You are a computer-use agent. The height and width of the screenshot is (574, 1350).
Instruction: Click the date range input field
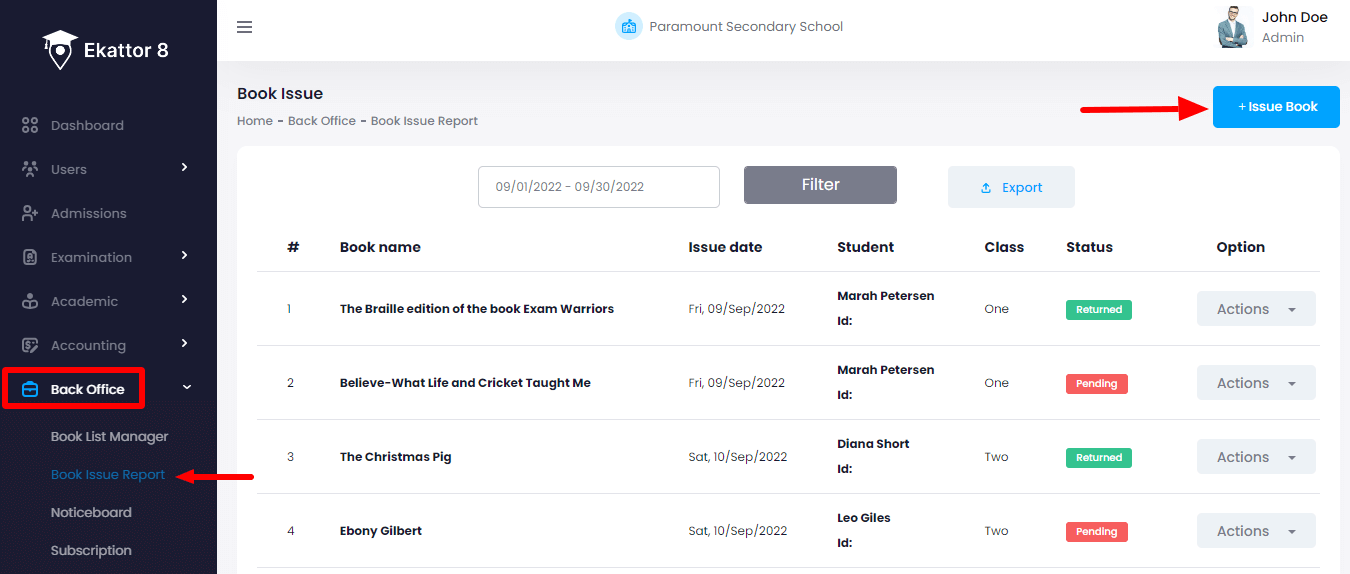click(x=598, y=187)
